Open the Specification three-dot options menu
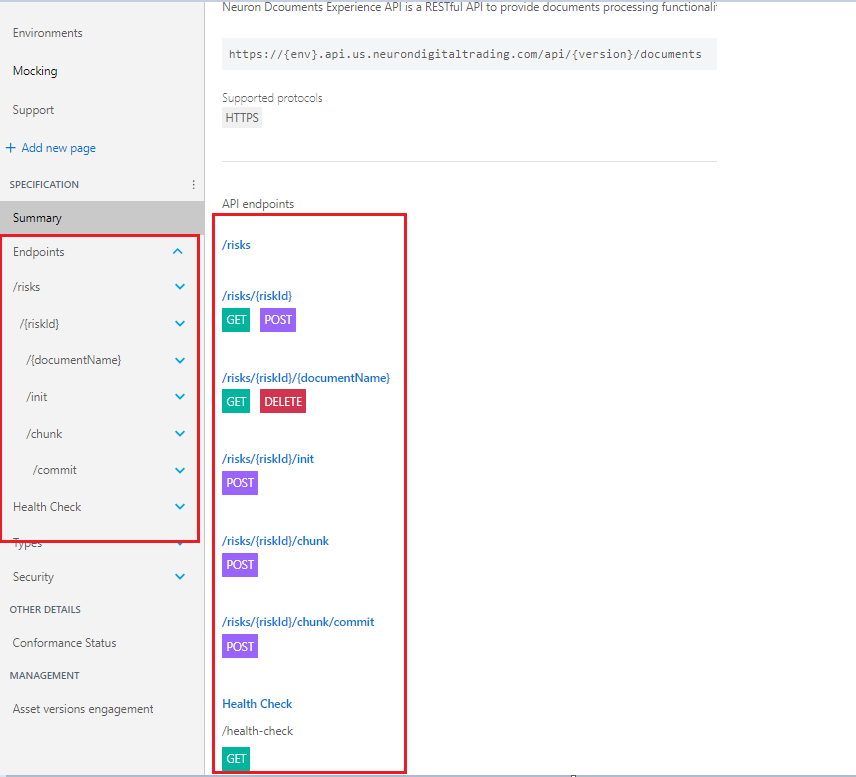The image size is (856, 777). (x=194, y=185)
